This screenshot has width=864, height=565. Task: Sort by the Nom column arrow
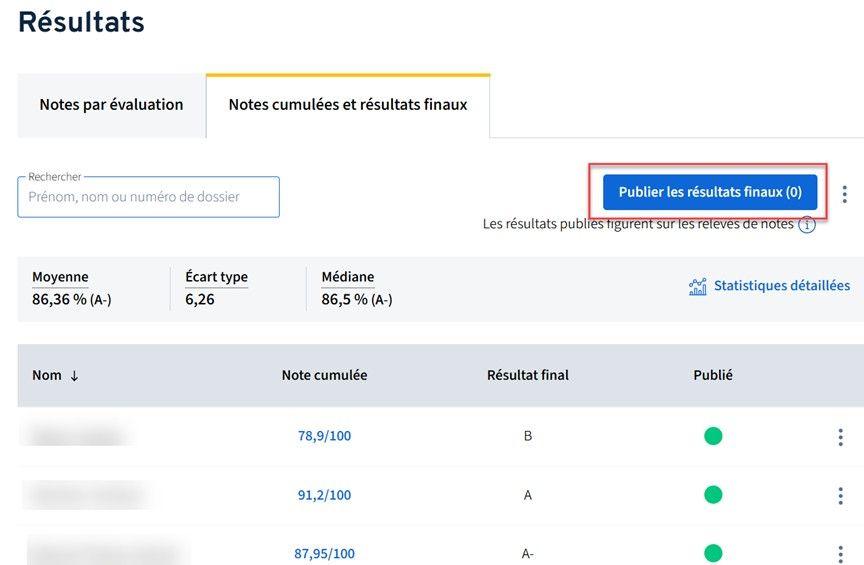point(74,376)
